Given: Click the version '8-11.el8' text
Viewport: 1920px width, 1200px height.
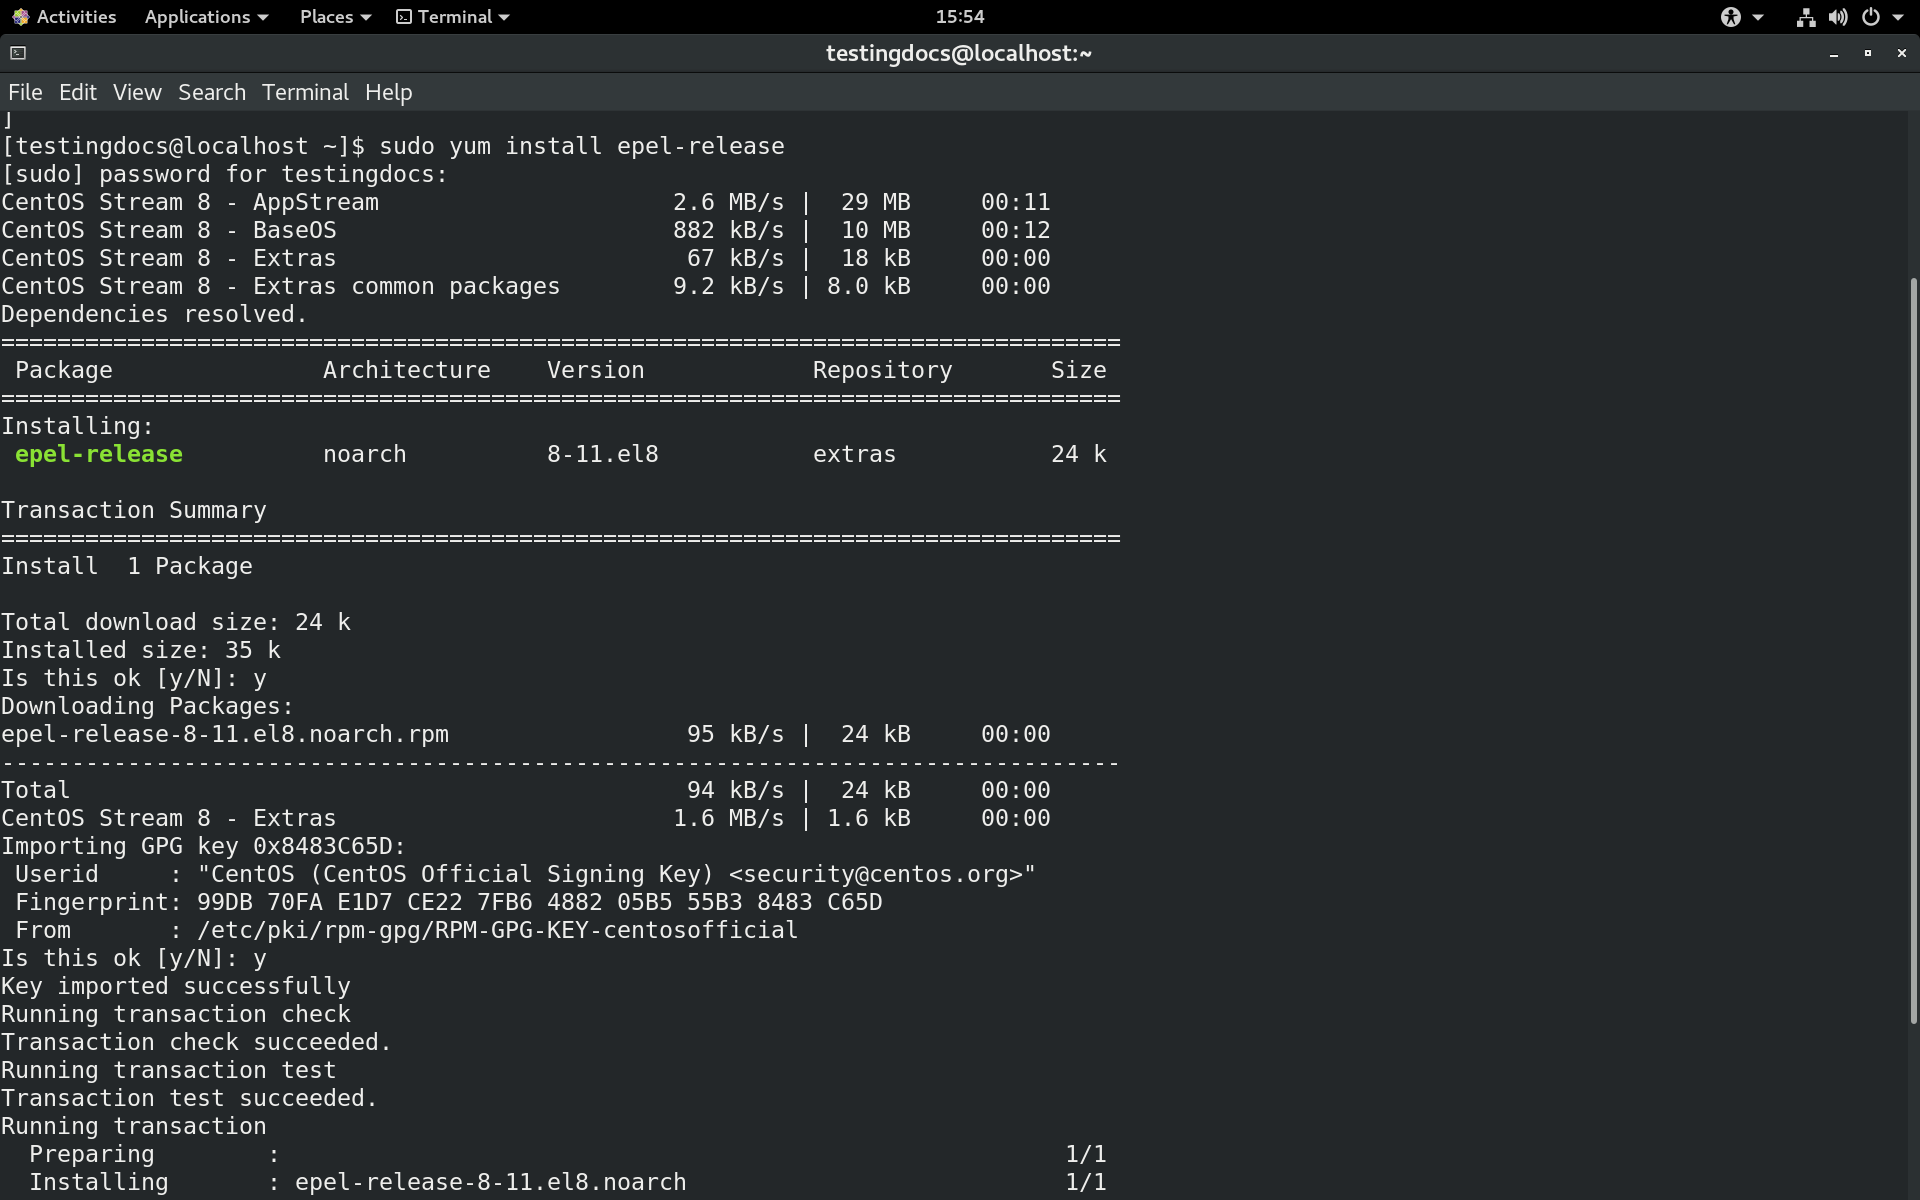Looking at the screenshot, I should coord(603,454).
